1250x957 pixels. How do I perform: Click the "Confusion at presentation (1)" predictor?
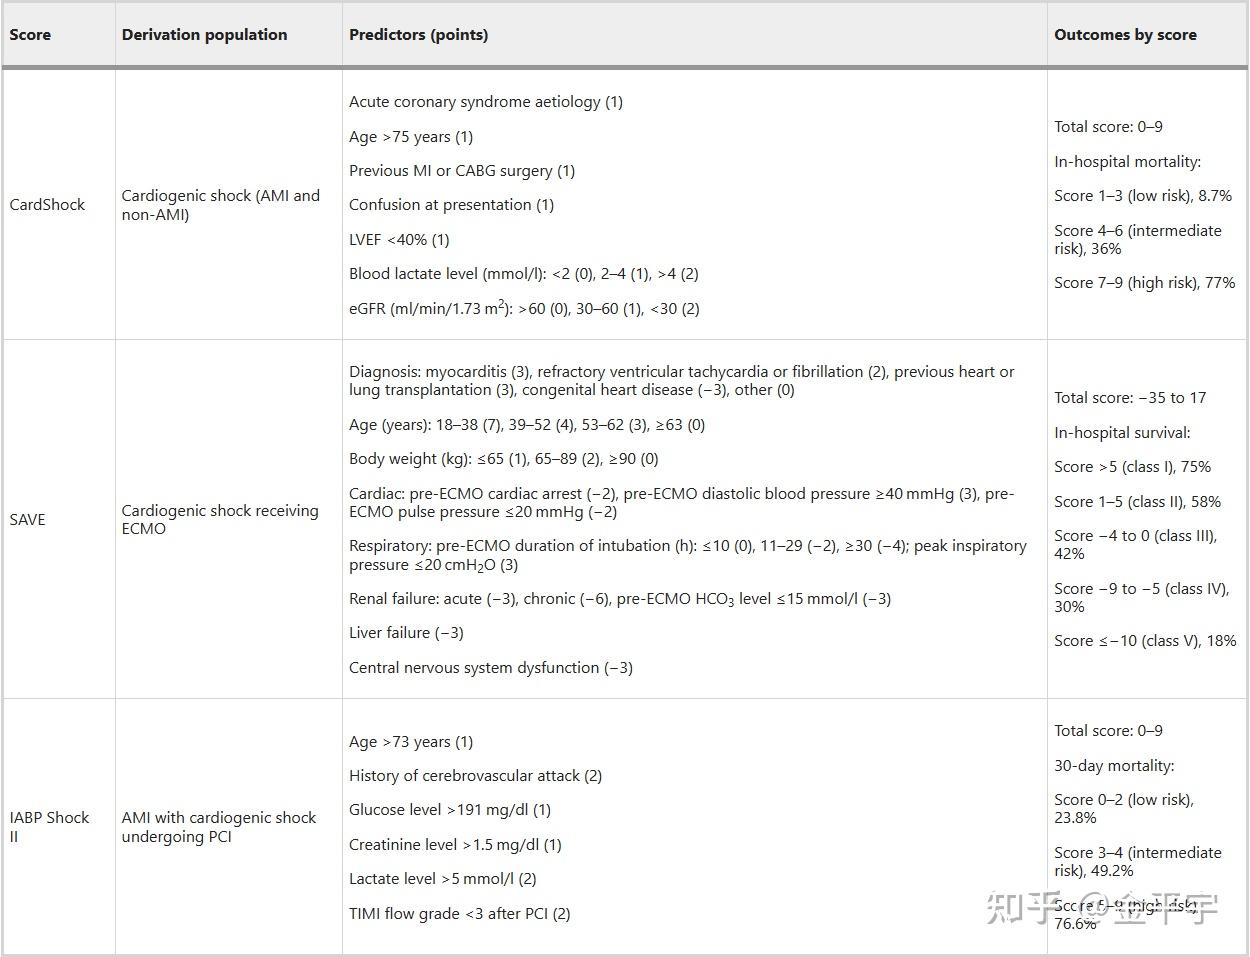[x=451, y=205]
